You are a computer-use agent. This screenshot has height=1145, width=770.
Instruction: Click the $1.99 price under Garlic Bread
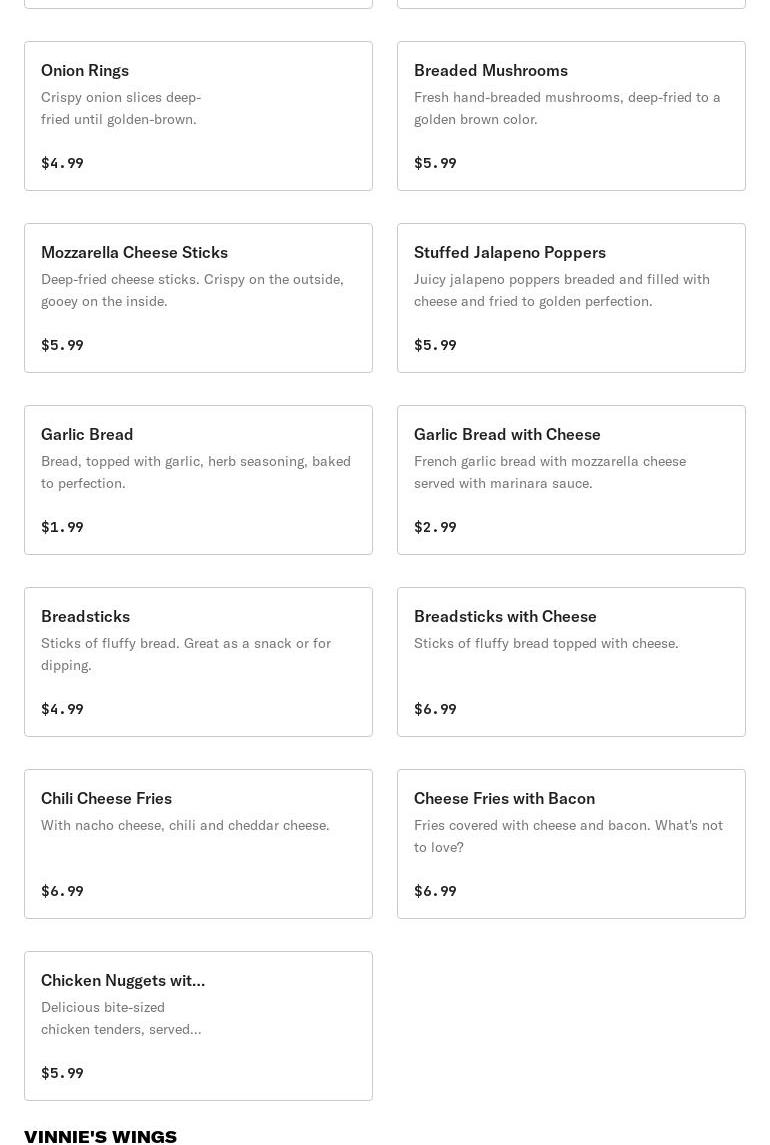tap(62, 527)
